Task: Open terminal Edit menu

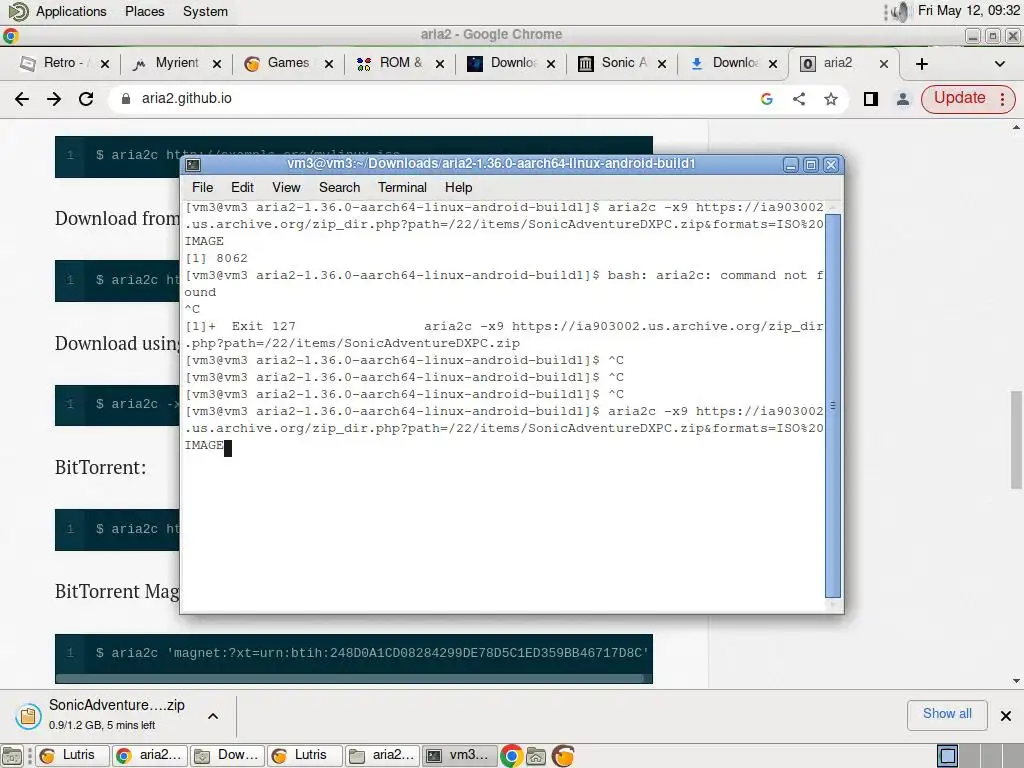Action: 242,187
